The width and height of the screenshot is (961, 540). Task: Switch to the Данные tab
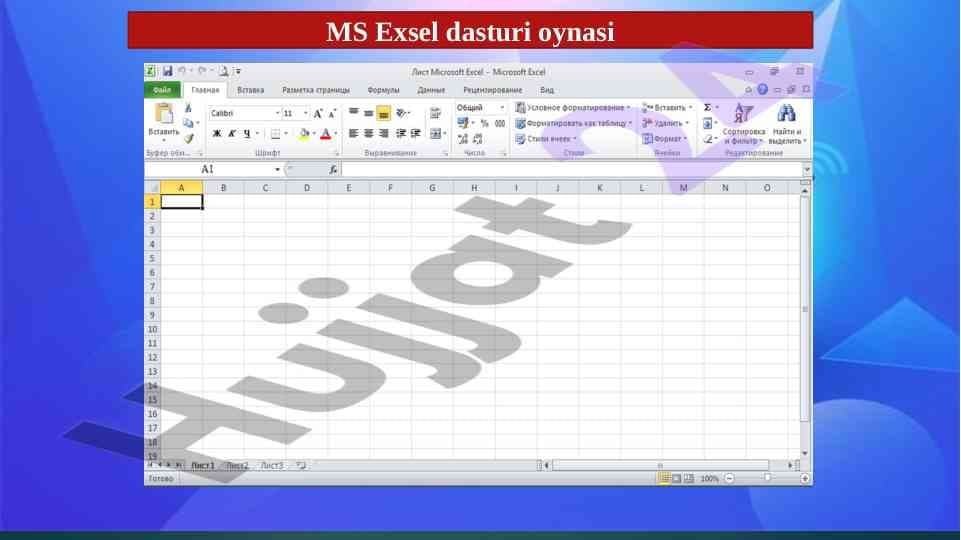click(431, 89)
